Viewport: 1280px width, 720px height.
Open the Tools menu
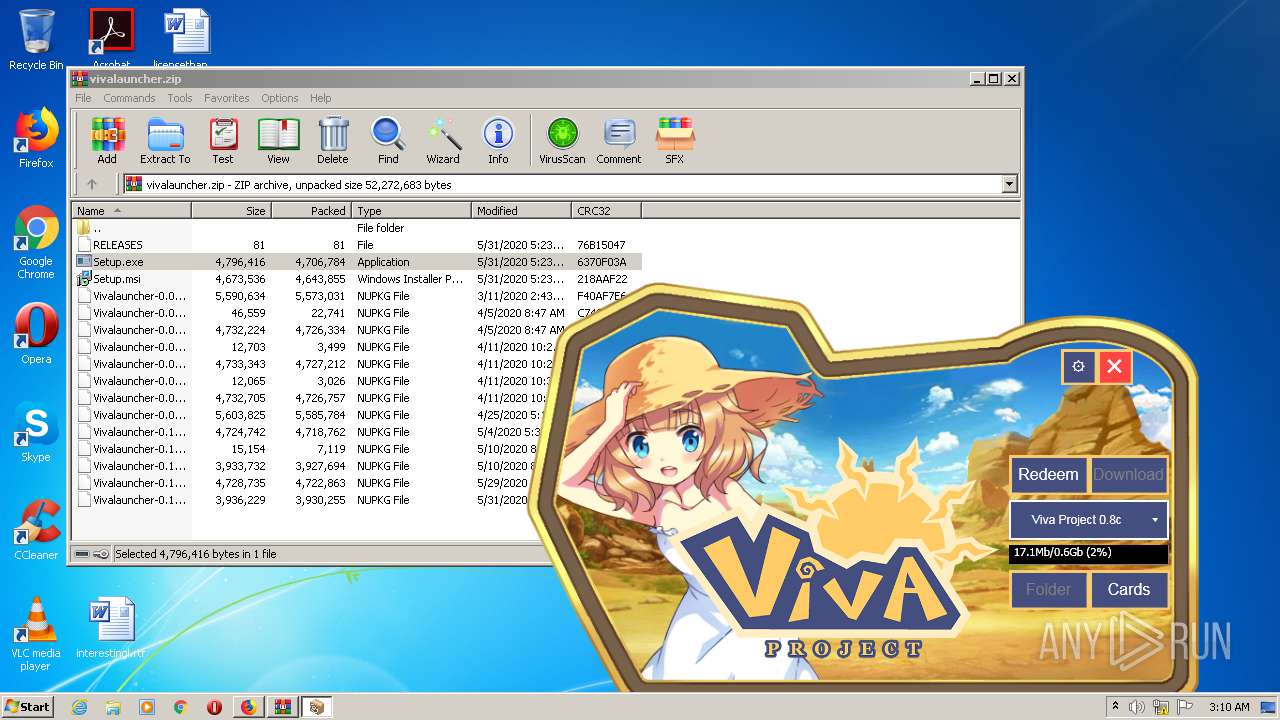(x=180, y=98)
